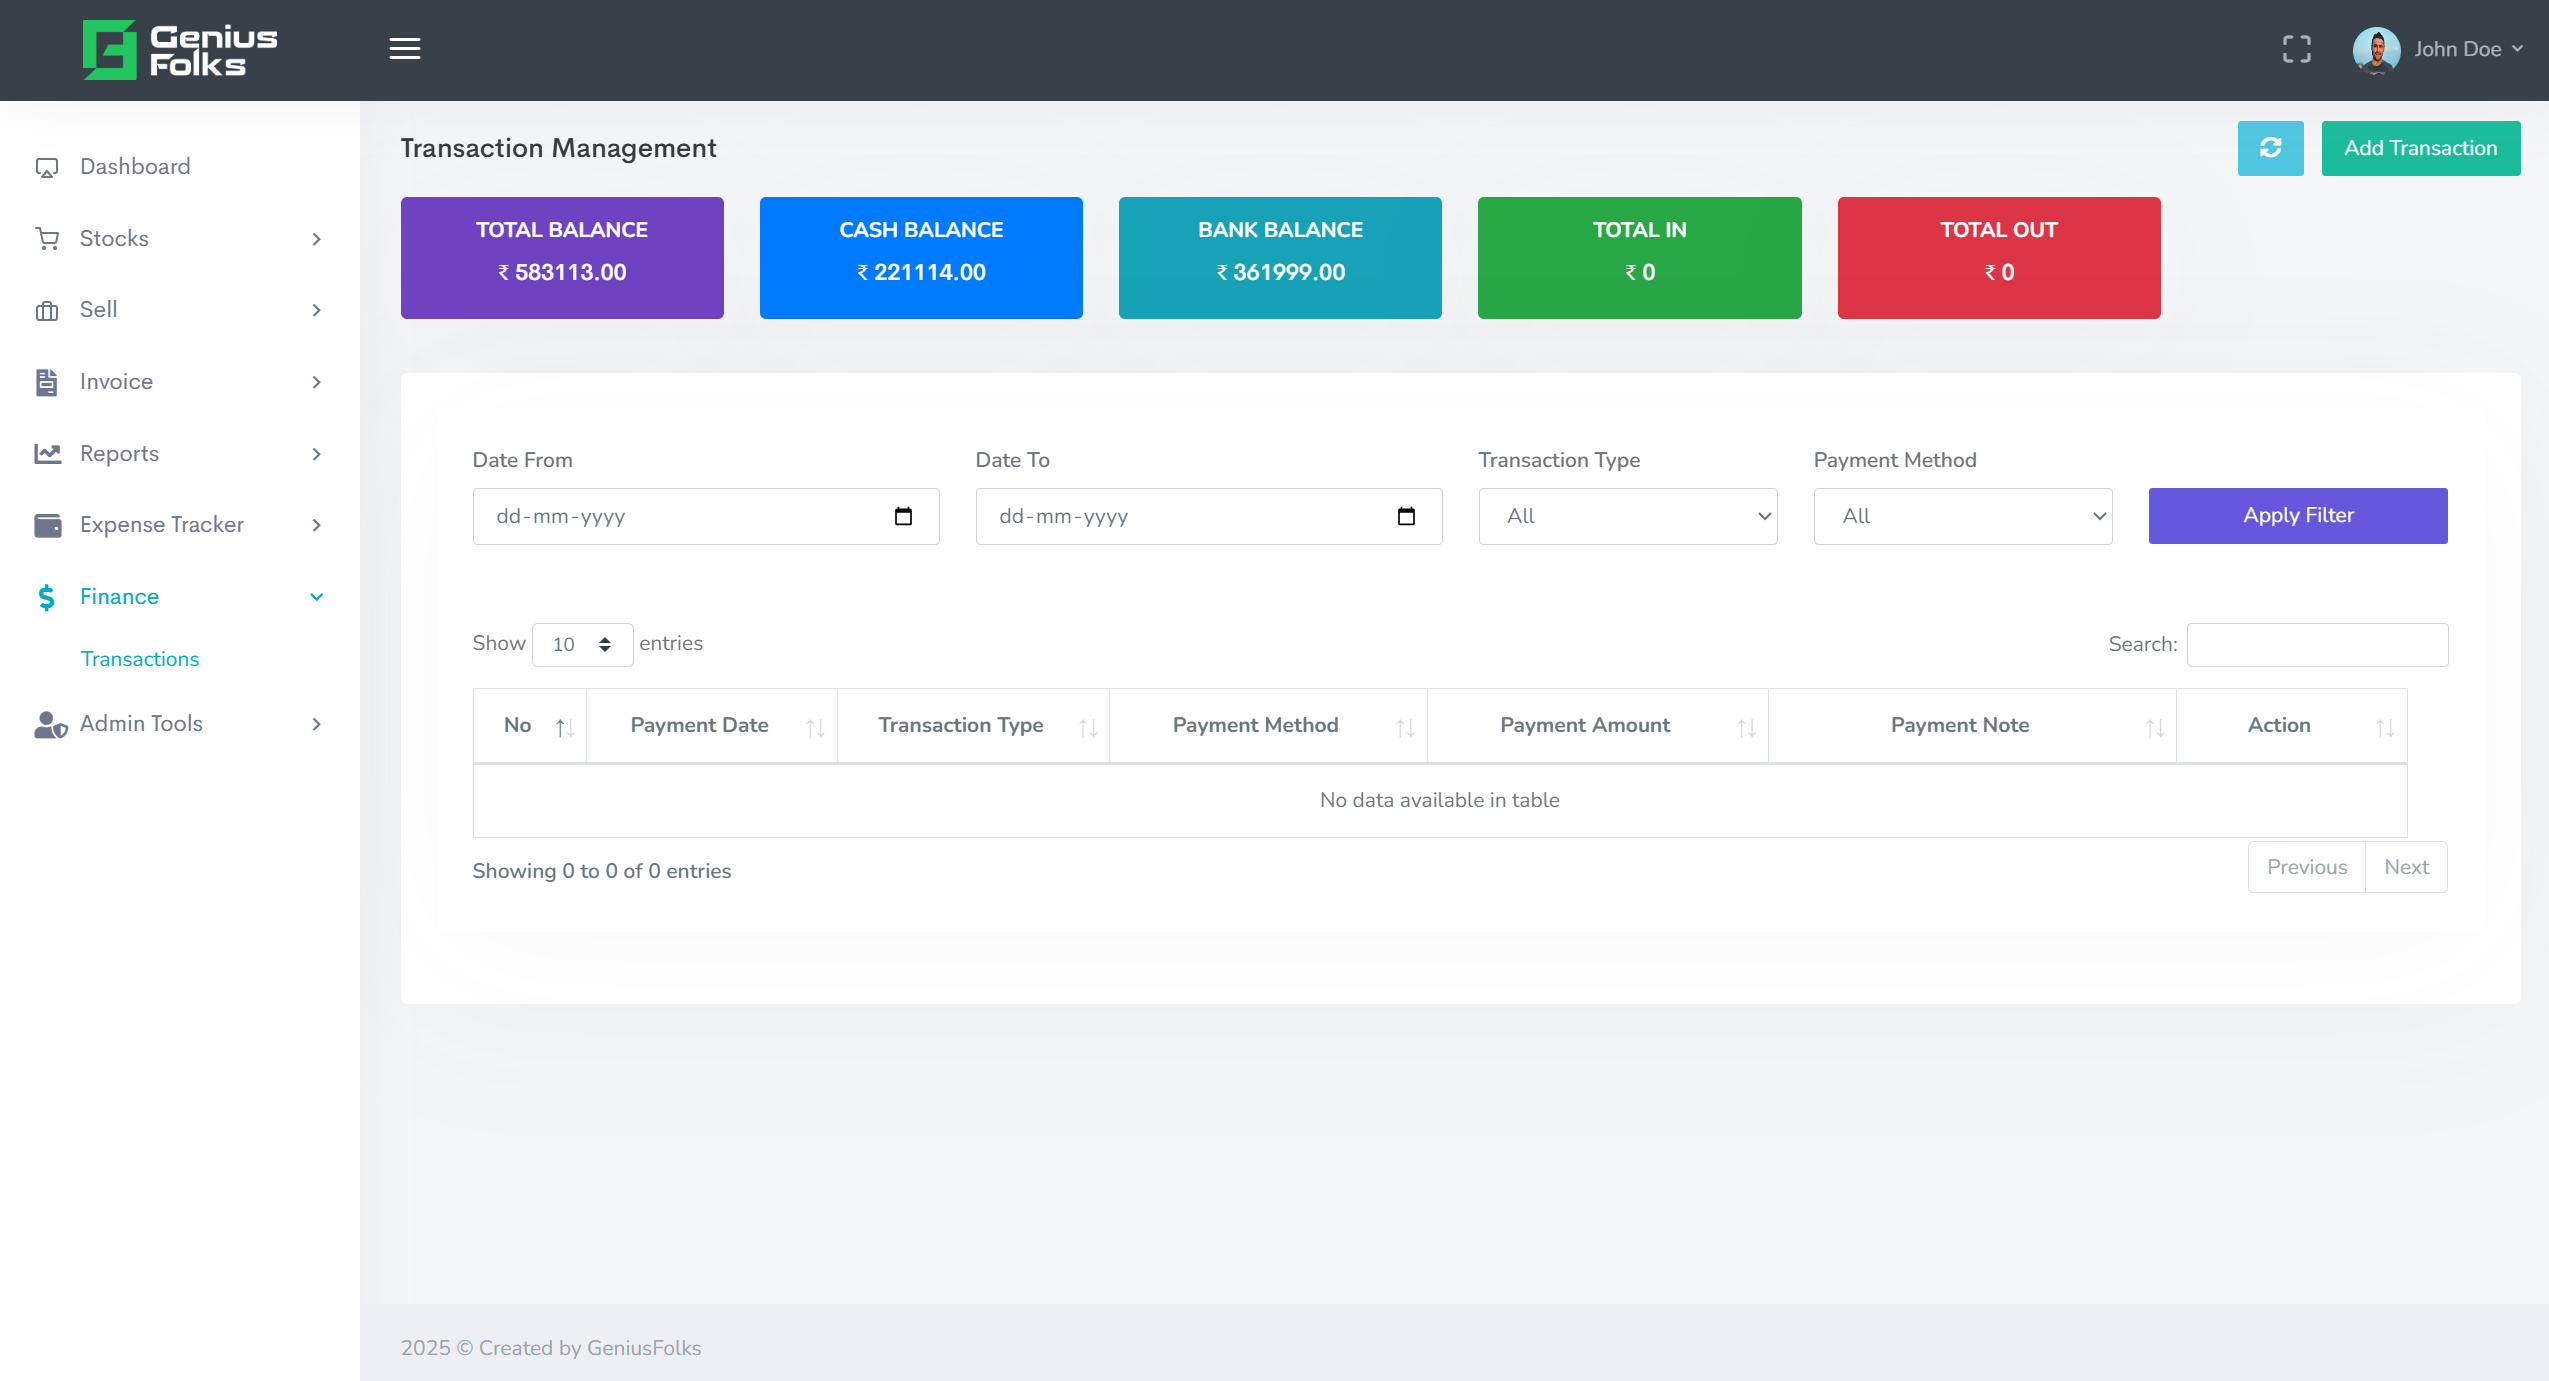Click the Finance dollar sign icon
Screen dimensions: 2549x1381
[x=46, y=597]
